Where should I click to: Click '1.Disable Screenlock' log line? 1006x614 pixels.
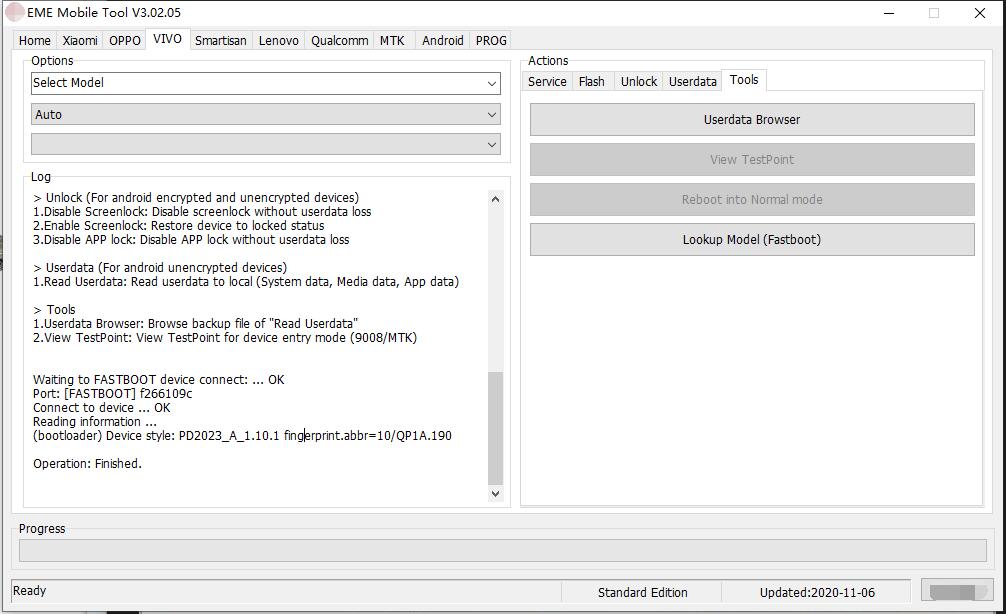(202, 212)
